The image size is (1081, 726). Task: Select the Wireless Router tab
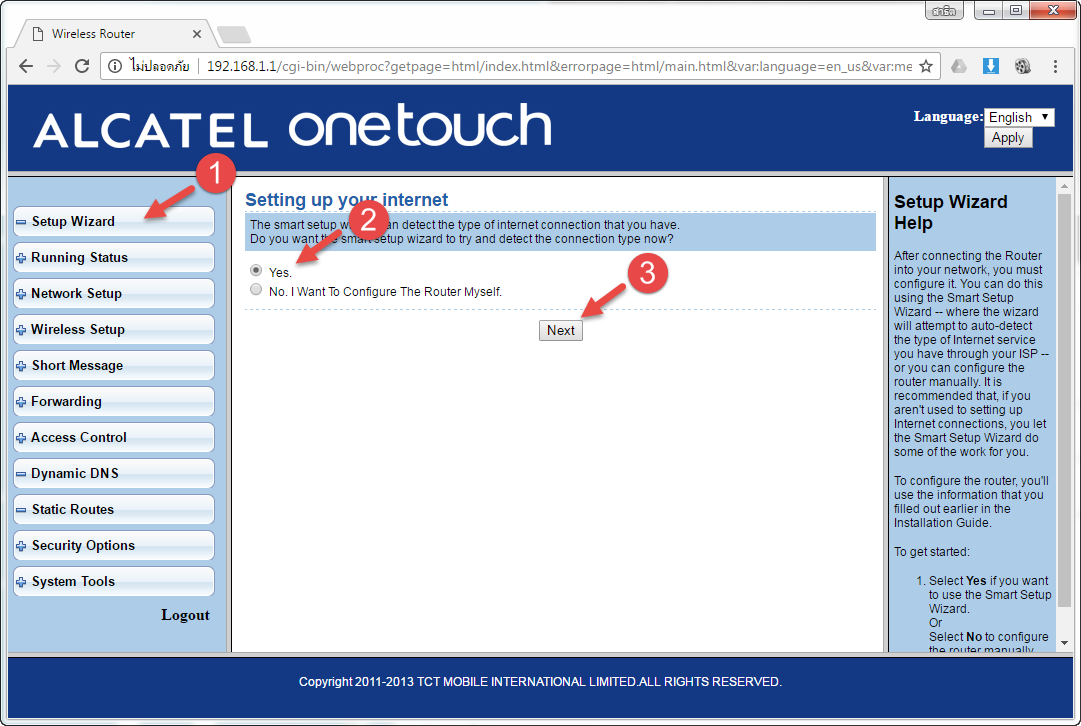tap(114, 34)
